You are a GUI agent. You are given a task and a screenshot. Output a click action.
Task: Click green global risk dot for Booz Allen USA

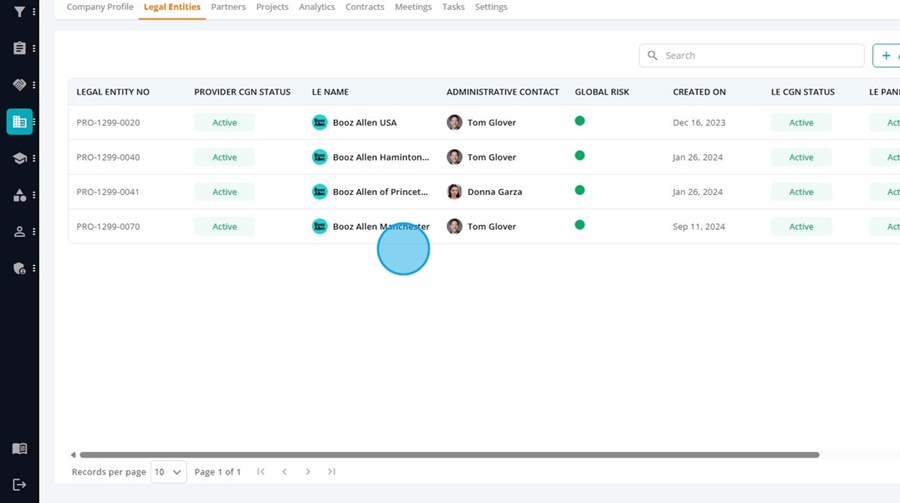580,121
